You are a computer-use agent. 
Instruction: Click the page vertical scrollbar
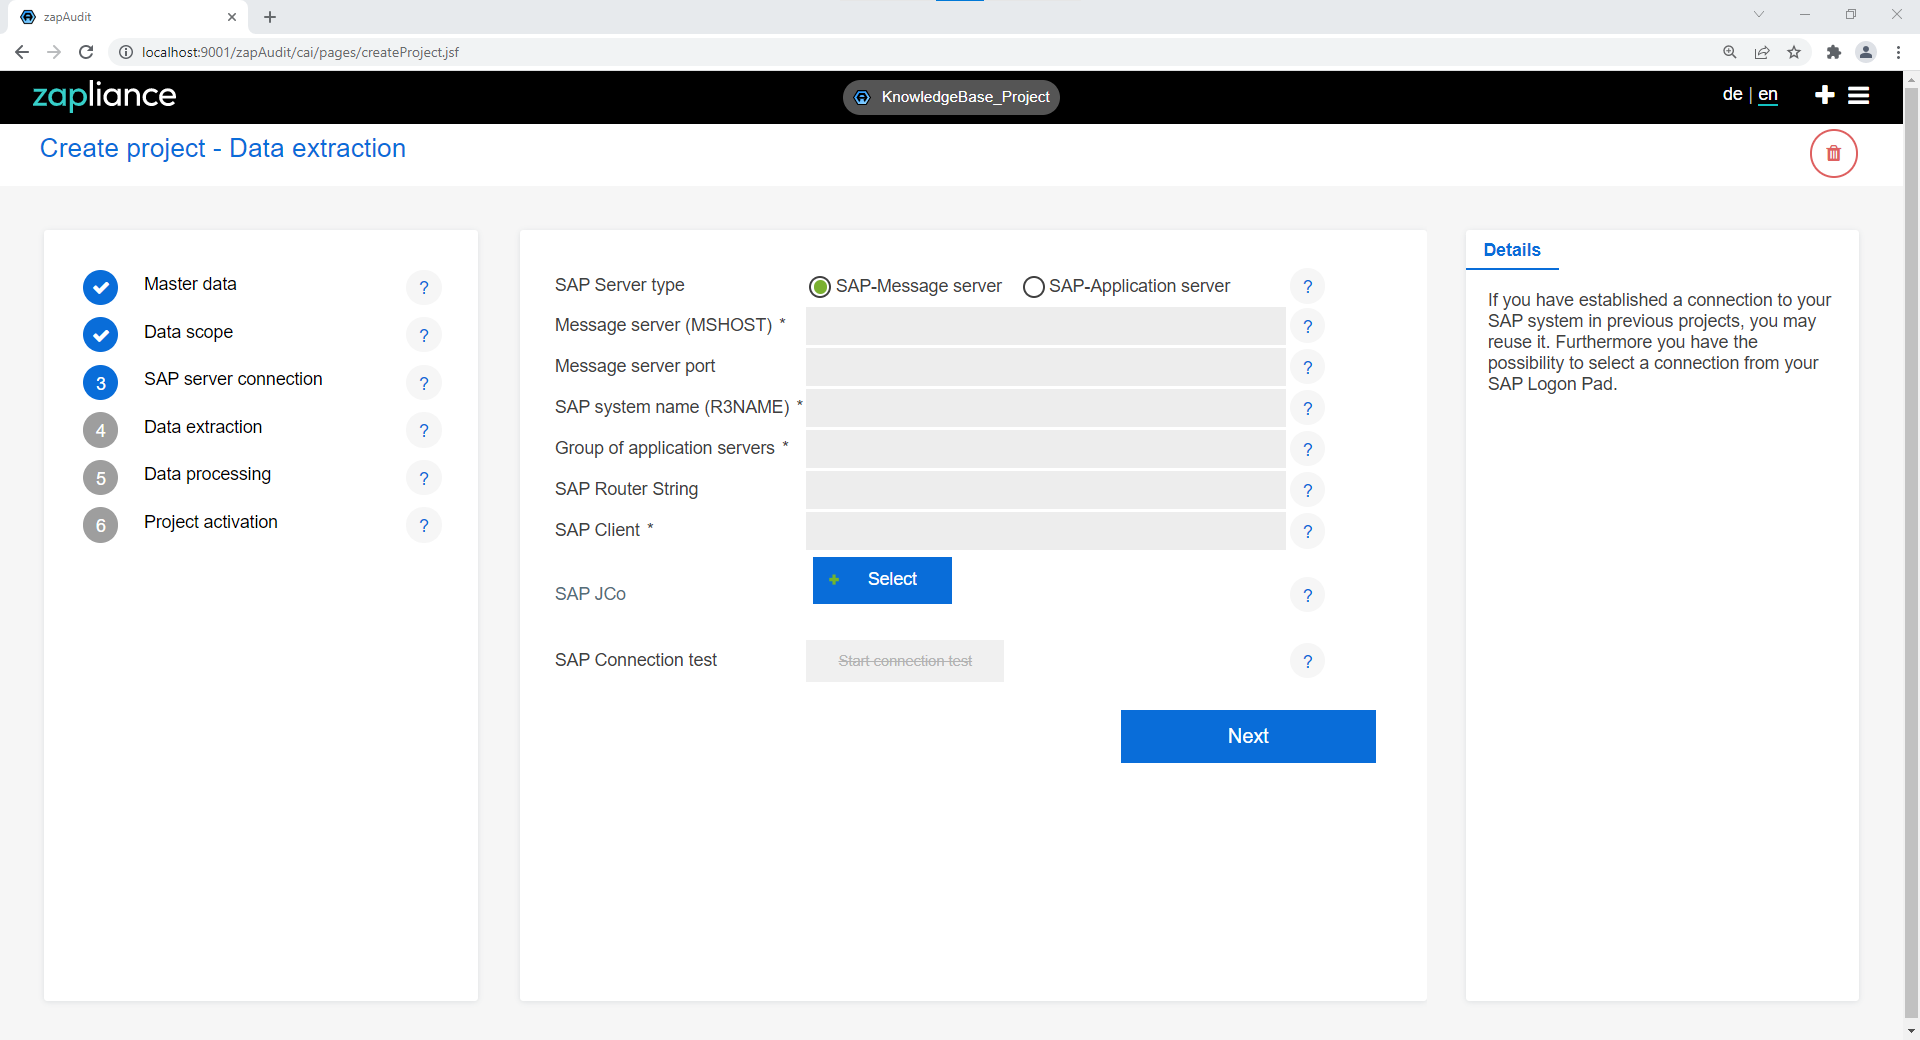1911,555
